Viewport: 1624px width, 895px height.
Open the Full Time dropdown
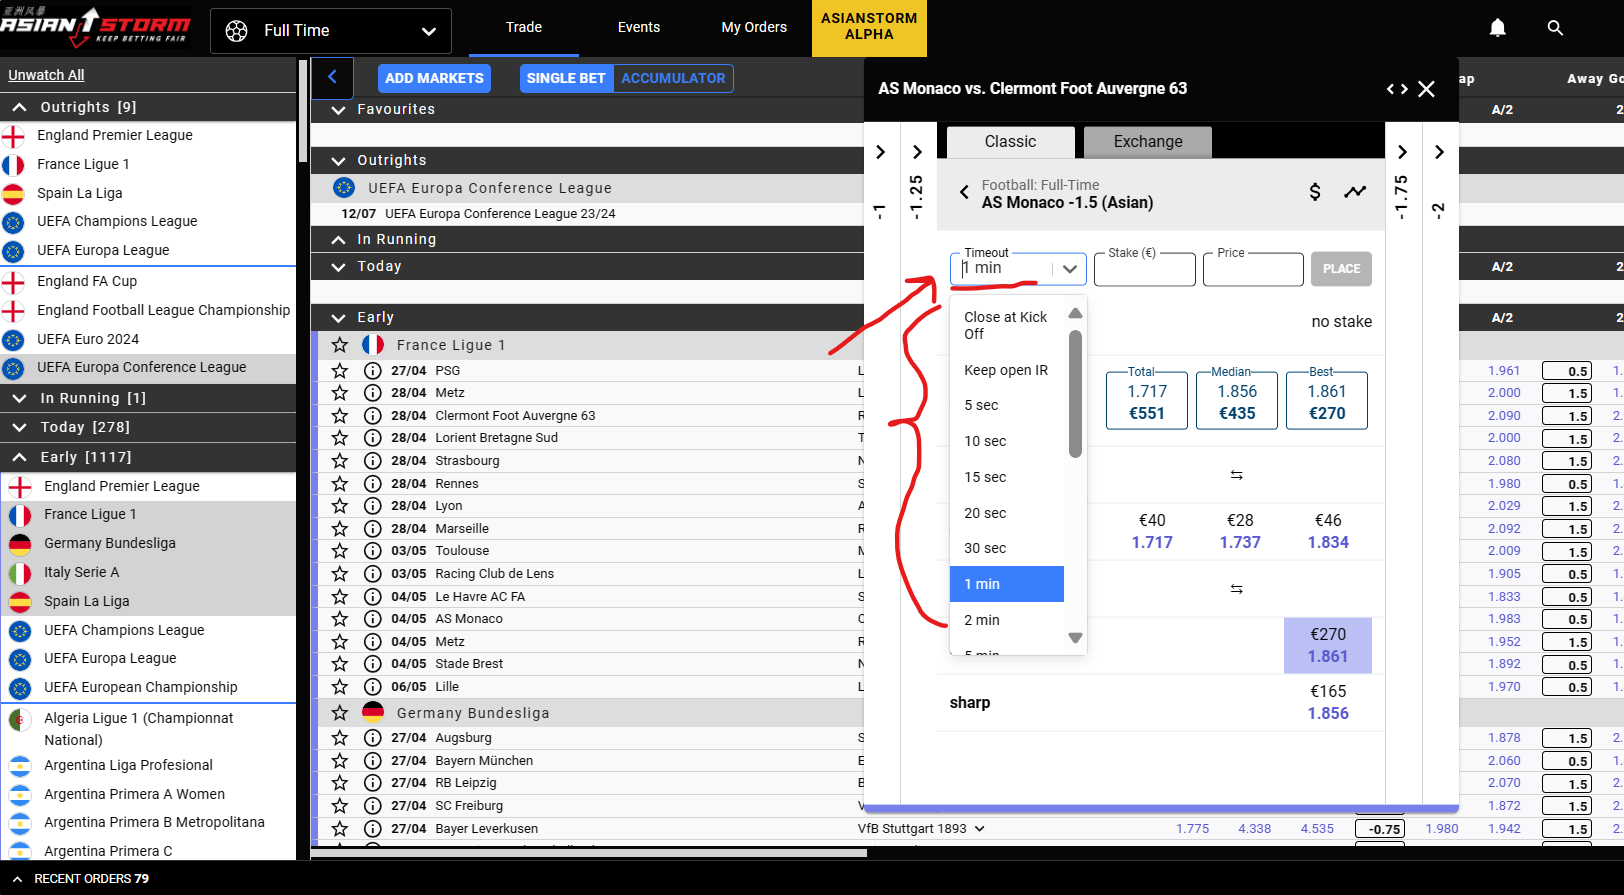[x=331, y=31]
